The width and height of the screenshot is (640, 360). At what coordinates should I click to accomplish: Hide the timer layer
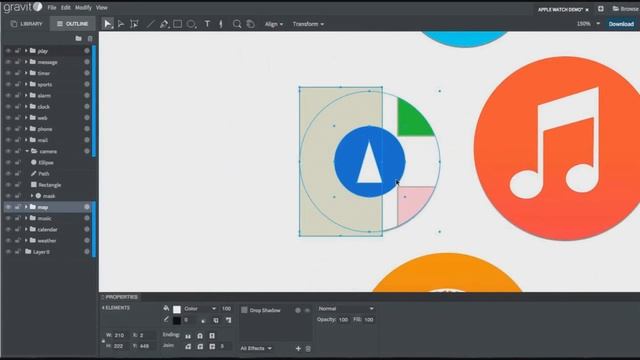point(8,73)
